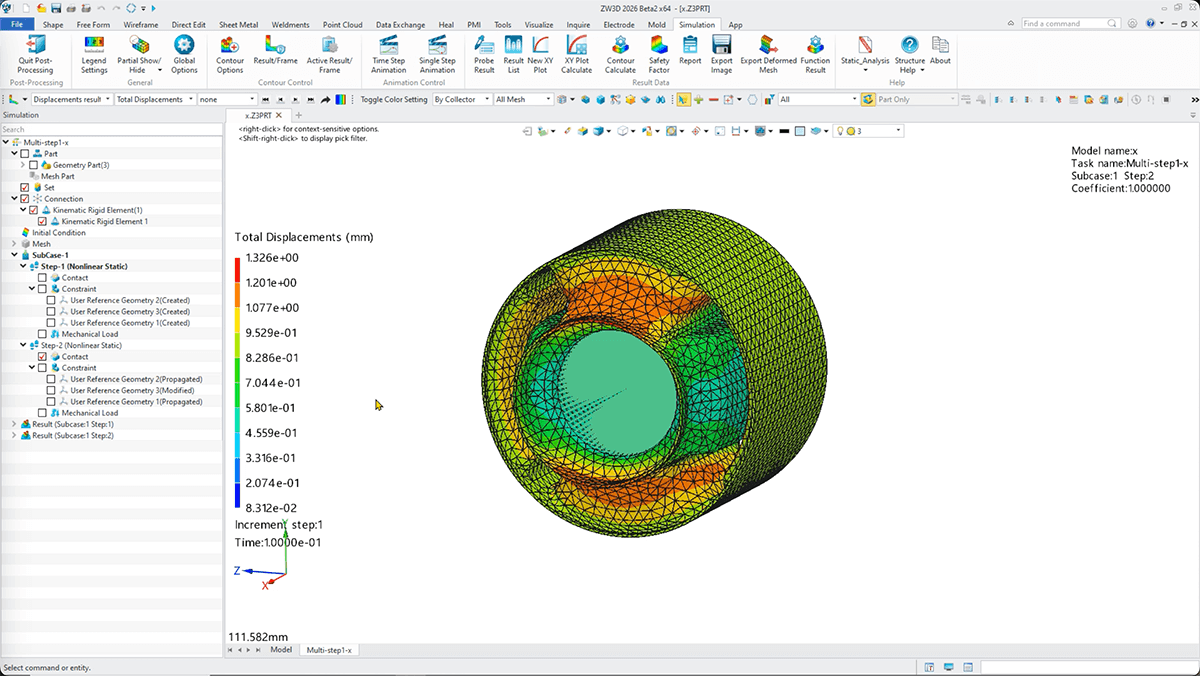Switch to the Model bottom tab
The image size is (1200, 676).
[281, 650]
